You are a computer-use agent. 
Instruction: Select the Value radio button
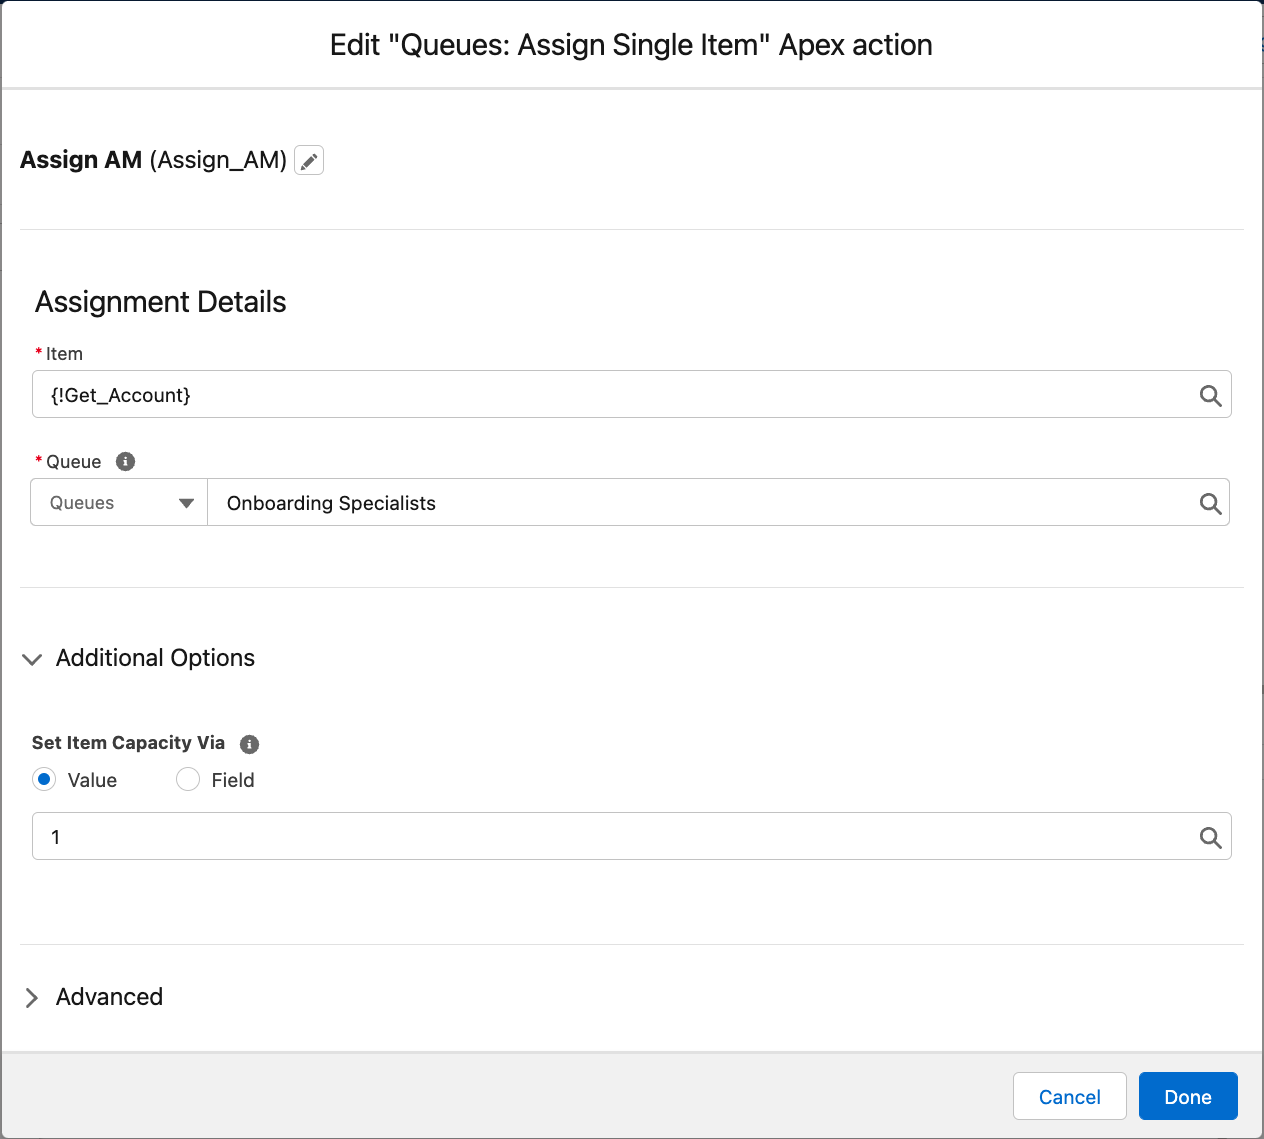click(x=44, y=780)
